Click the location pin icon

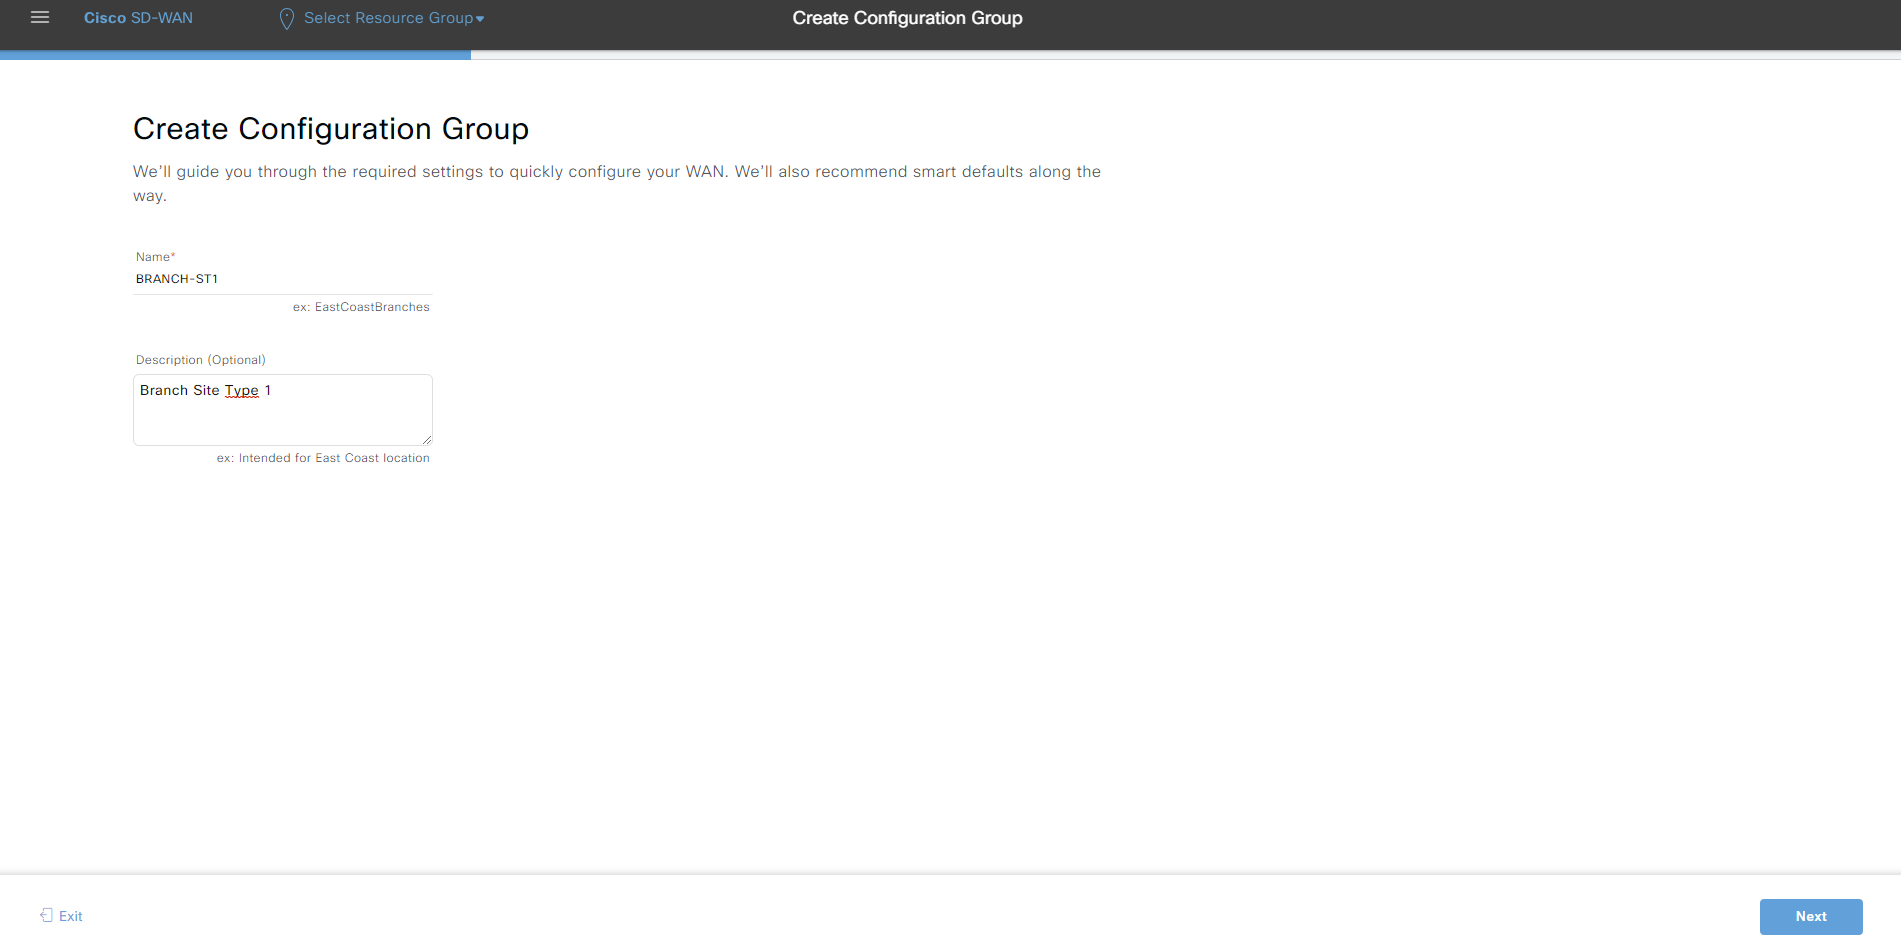pyautogui.click(x=286, y=19)
